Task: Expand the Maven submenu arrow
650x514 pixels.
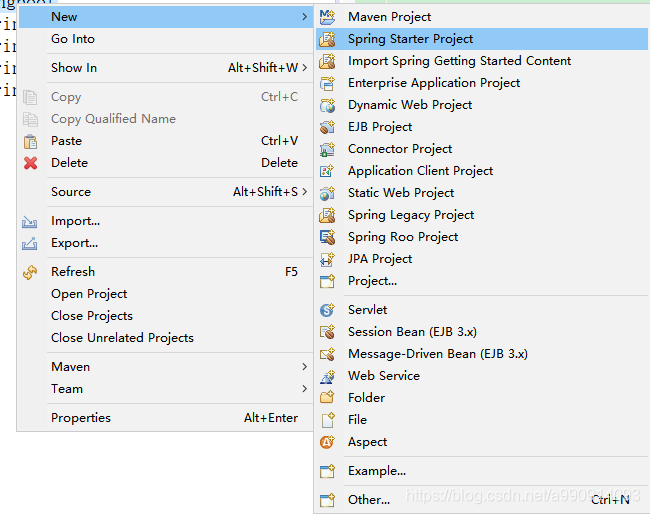Action: [x=305, y=366]
